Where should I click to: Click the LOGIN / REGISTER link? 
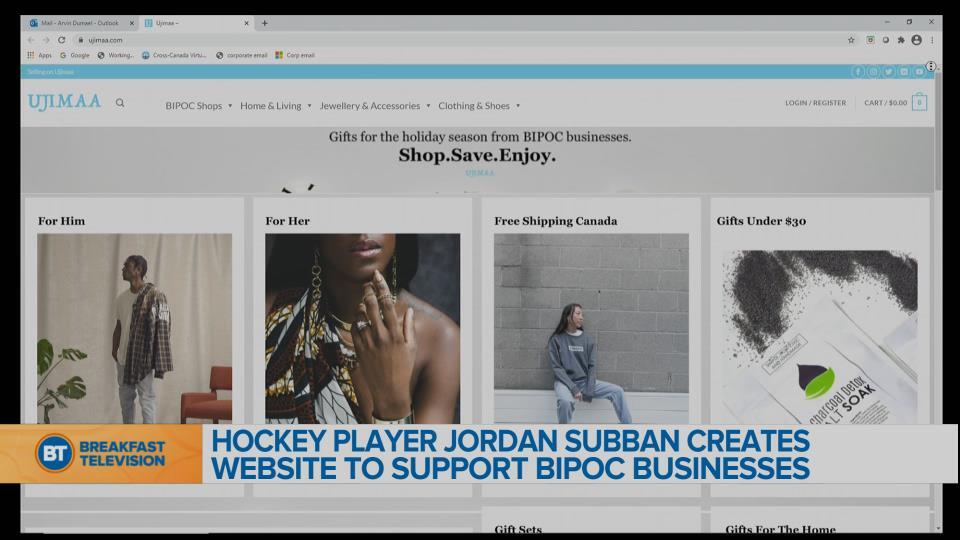point(815,103)
